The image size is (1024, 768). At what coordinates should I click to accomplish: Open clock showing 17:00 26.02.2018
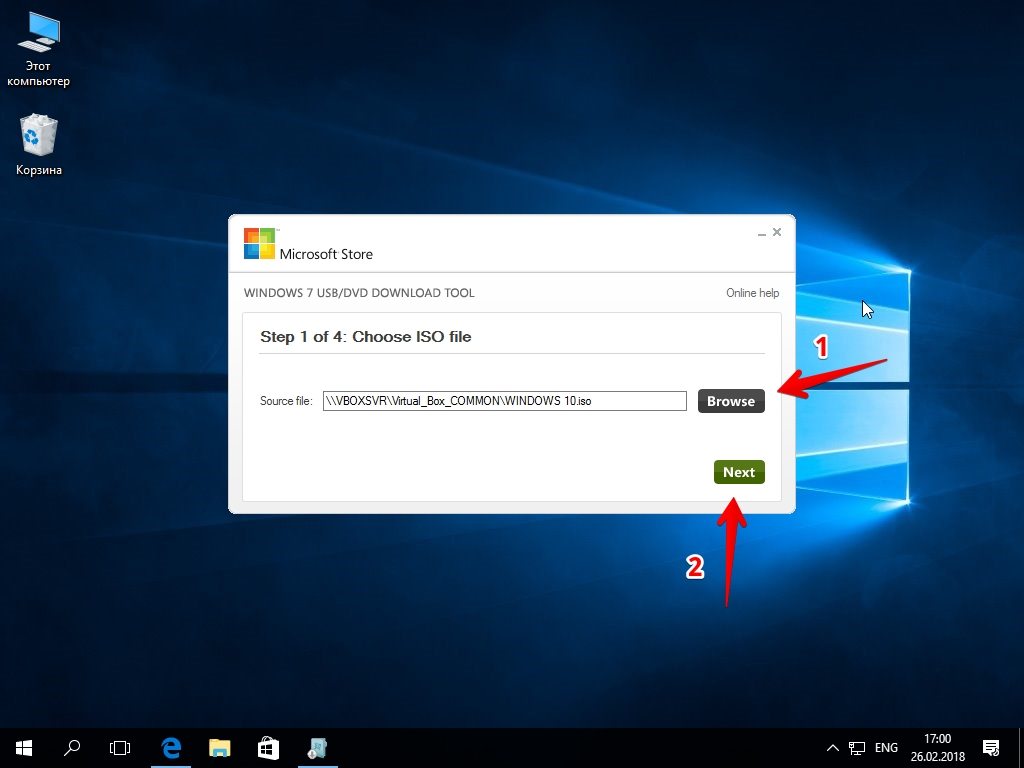tap(938, 748)
